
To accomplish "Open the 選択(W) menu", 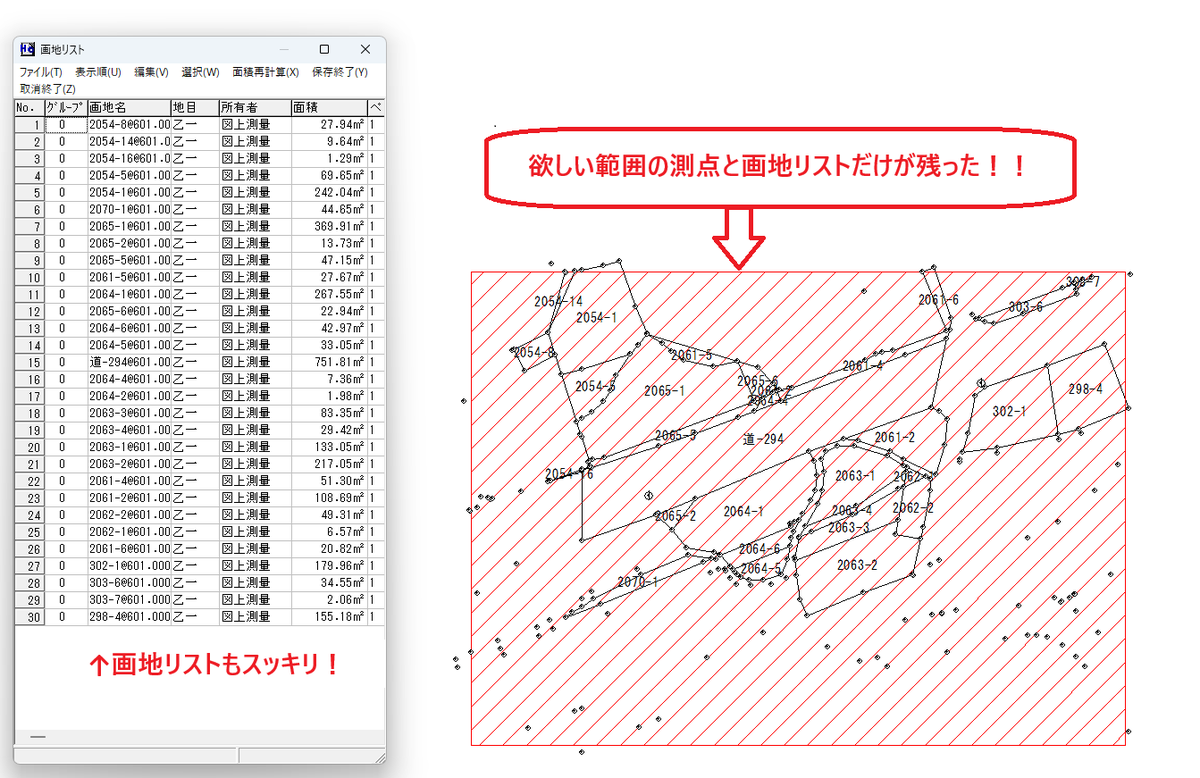I will click(x=200, y=72).
